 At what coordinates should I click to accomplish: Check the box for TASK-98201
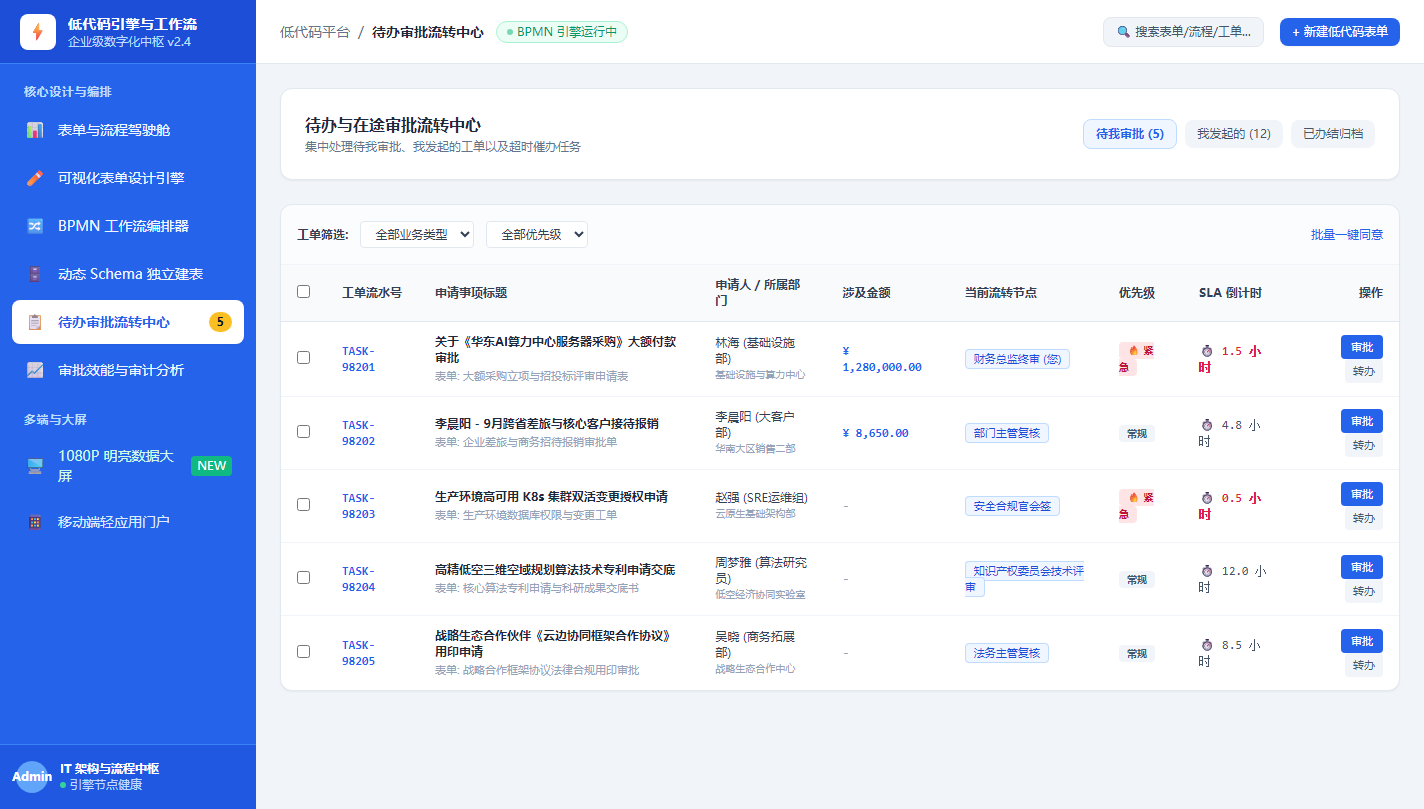pos(304,358)
